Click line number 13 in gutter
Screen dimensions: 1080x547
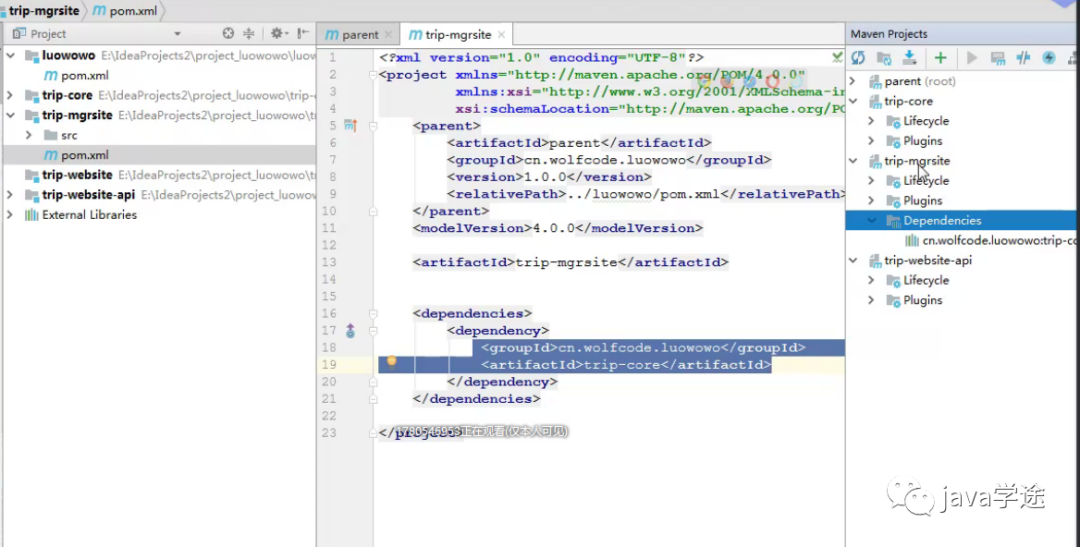pyautogui.click(x=329, y=262)
